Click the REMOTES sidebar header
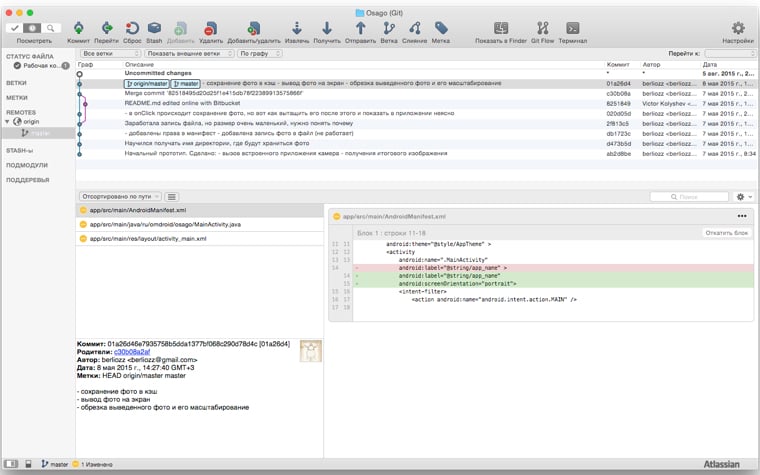The height and width of the screenshot is (475, 760). [21, 112]
